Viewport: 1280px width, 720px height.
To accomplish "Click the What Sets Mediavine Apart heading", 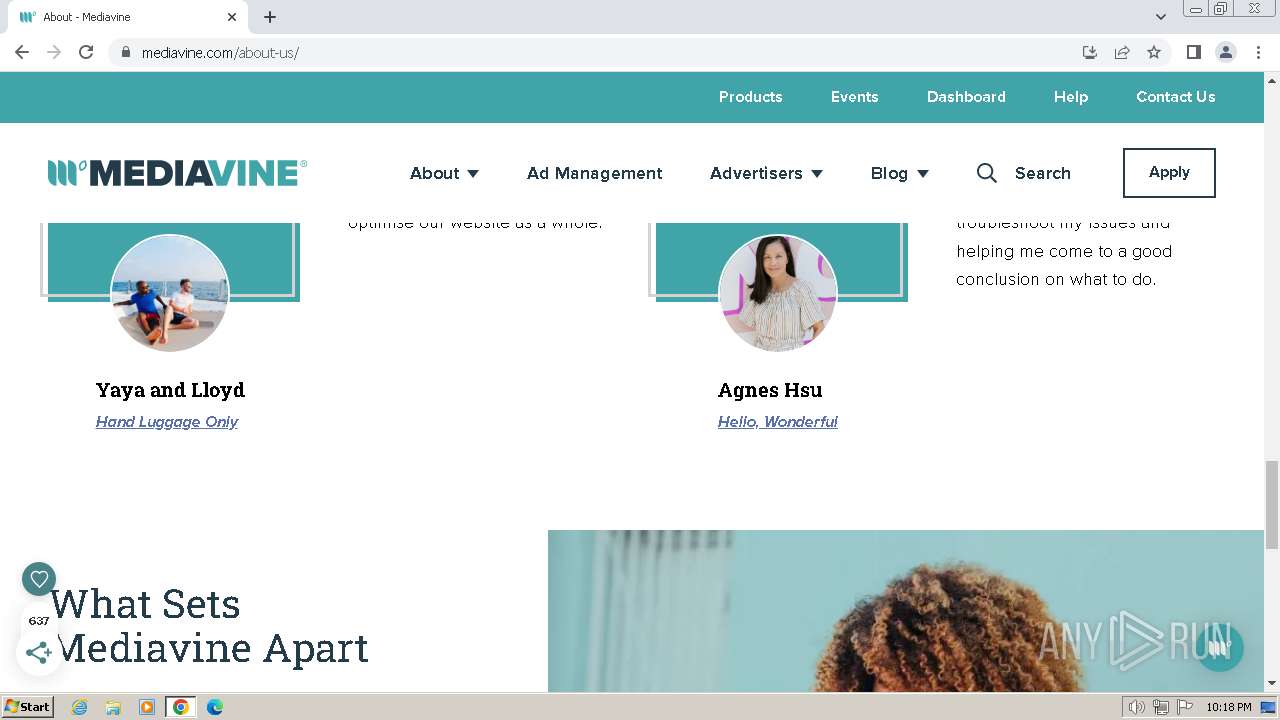I will click(x=210, y=626).
